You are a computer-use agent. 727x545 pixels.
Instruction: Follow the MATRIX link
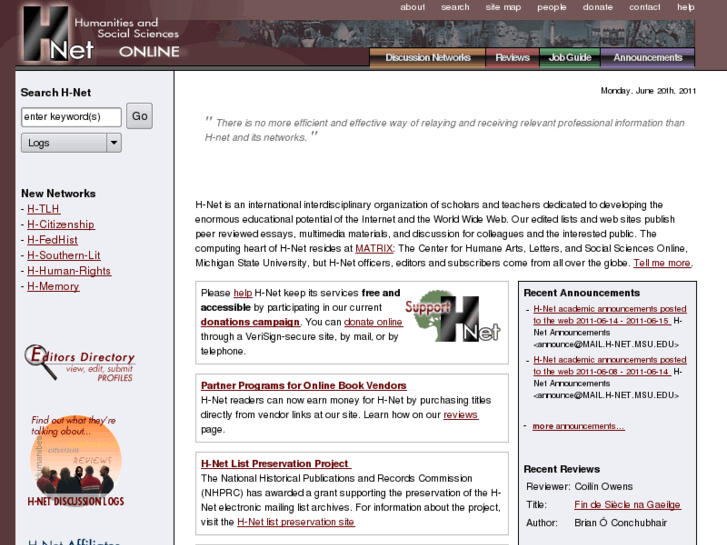(374, 248)
